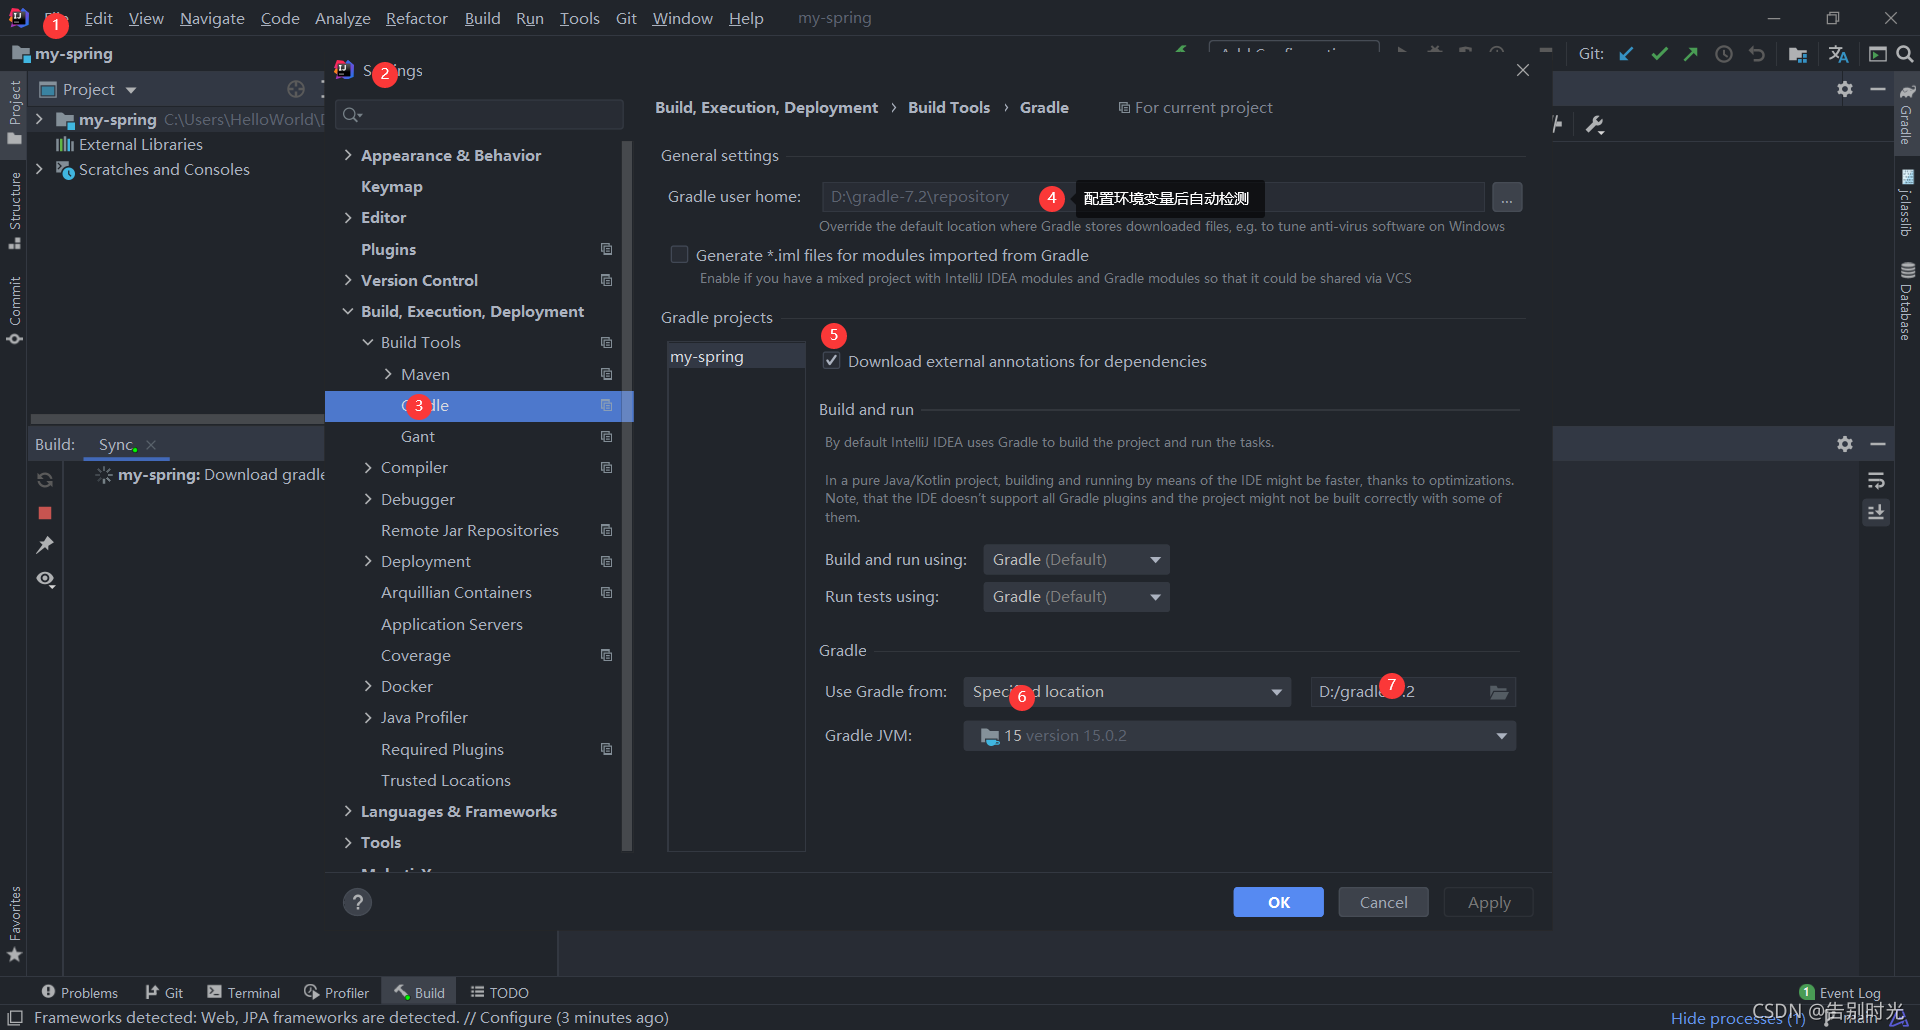The height and width of the screenshot is (1030, 1920).
Task: Open the Build and run using dropdown
Action: [1076, 560]
